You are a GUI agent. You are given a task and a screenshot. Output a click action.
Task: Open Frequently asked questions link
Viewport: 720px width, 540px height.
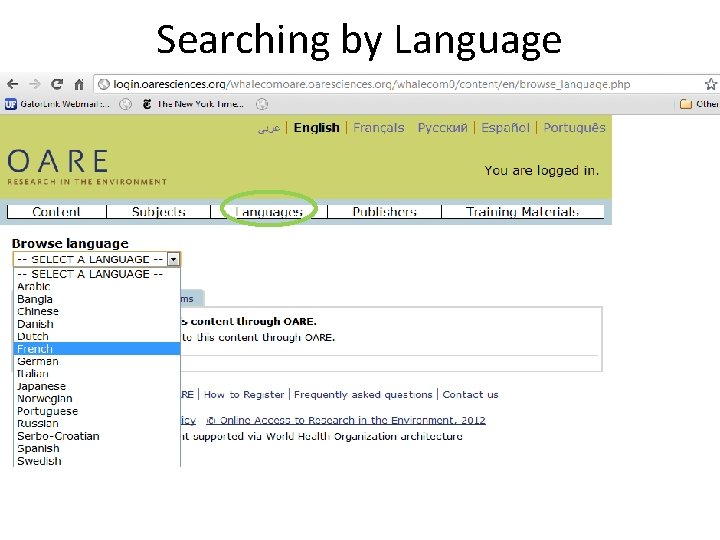(x=363, y=394)
